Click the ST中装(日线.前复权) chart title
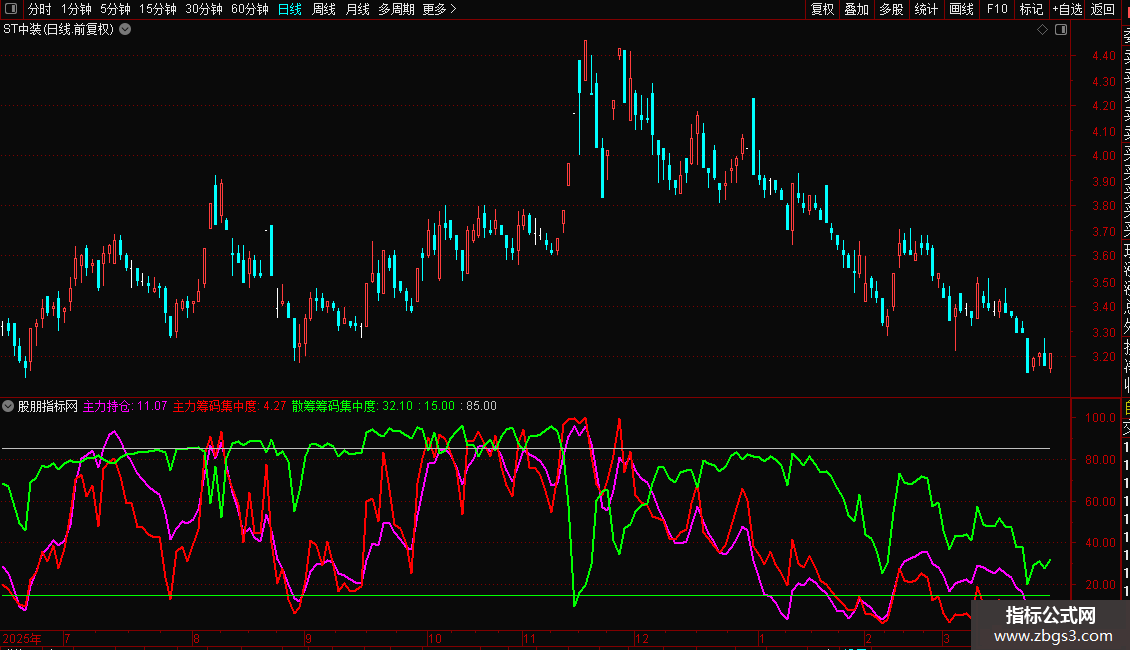Viewport: 1130px width, 650px height. [58, 30]
